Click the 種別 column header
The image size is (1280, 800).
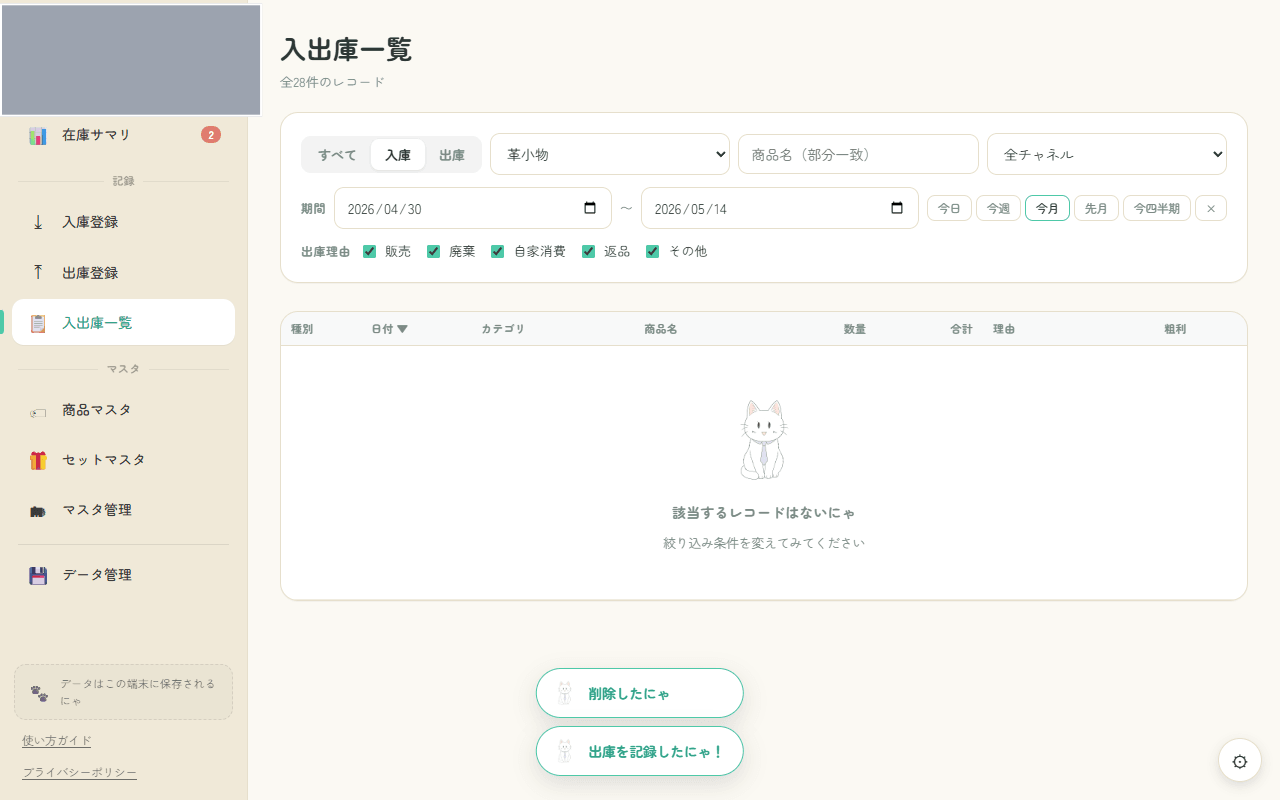302,329
